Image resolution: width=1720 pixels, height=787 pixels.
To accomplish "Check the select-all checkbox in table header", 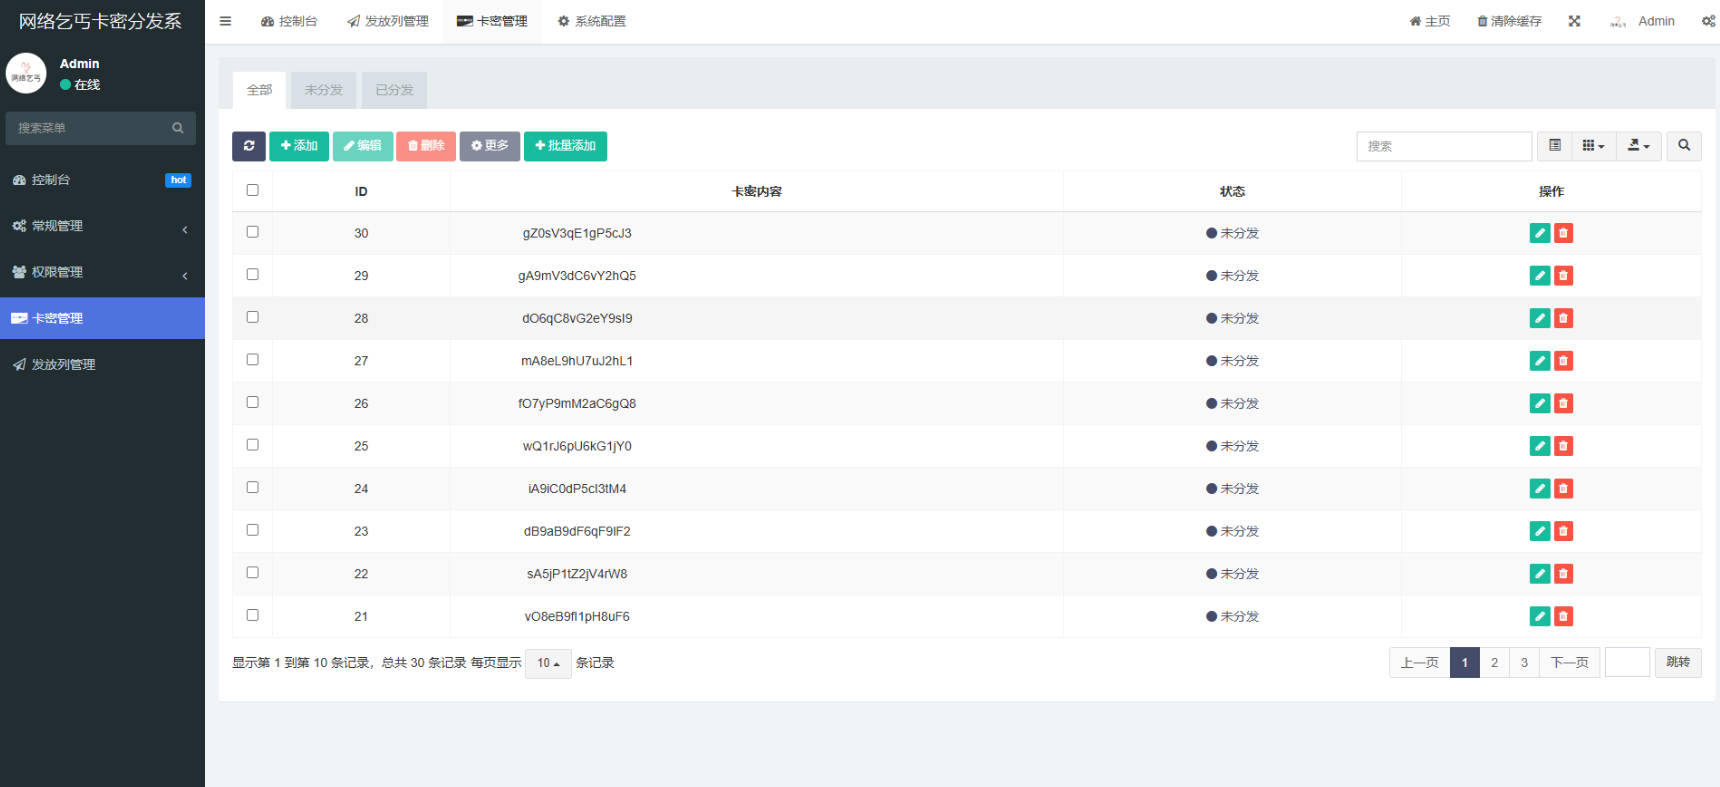I will [x=252, y=190].
